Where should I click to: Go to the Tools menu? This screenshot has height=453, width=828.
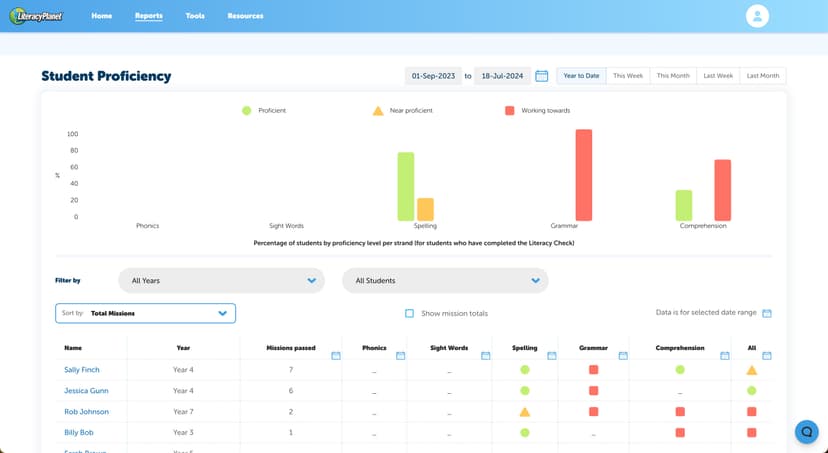point(195,16)
